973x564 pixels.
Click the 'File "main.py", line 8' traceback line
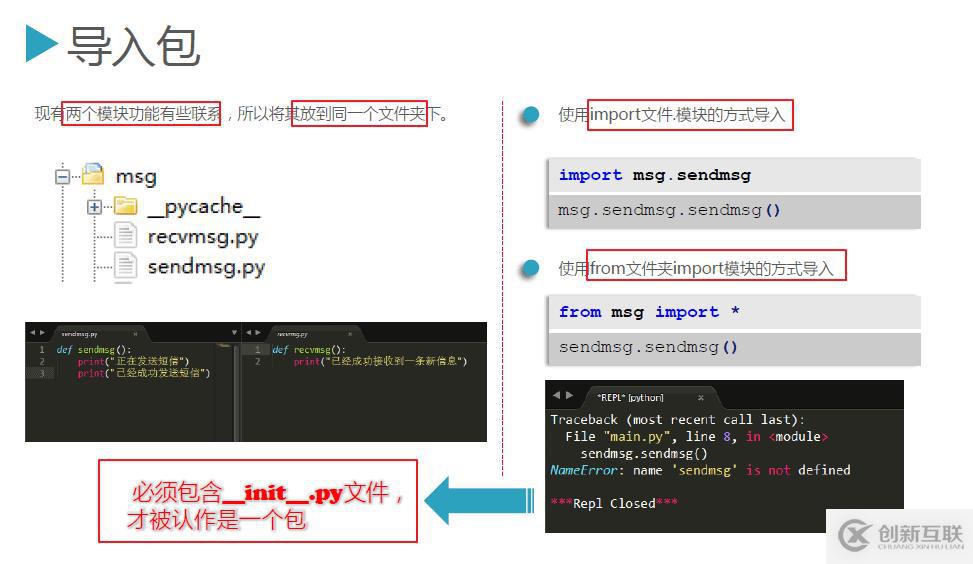click(x=696, y=437)
